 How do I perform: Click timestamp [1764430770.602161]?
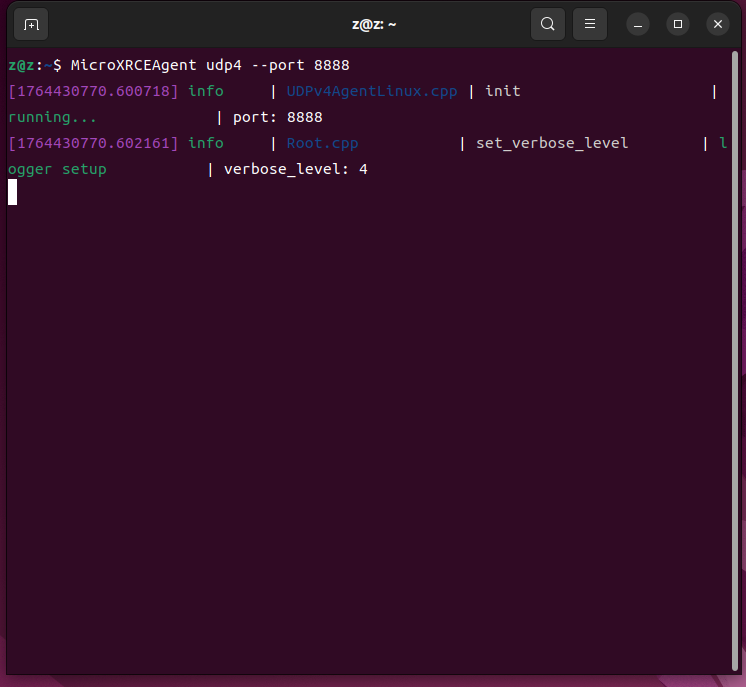click(93, 143)
